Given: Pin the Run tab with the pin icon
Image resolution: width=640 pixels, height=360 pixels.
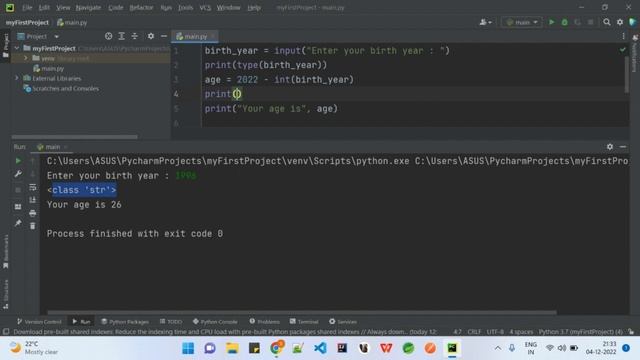Looking at the screenshot, I should point(18,223).
